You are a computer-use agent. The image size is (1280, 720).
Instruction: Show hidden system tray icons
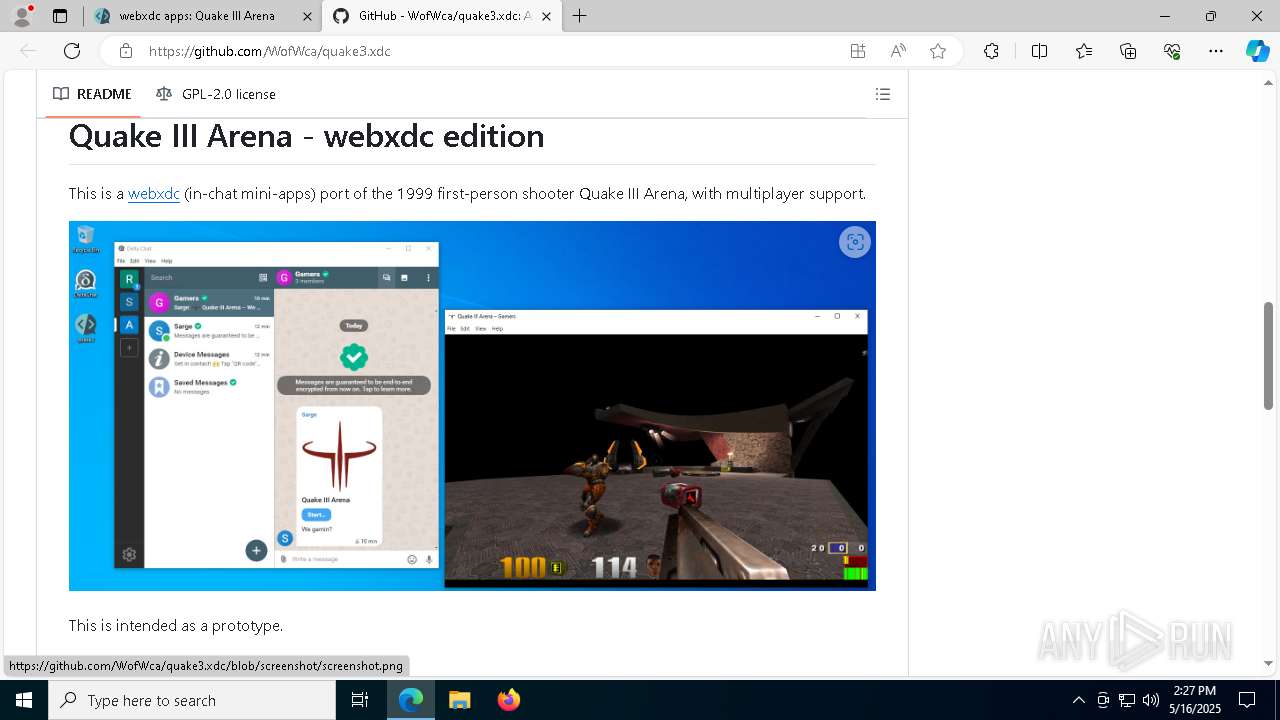point(1078,700)
